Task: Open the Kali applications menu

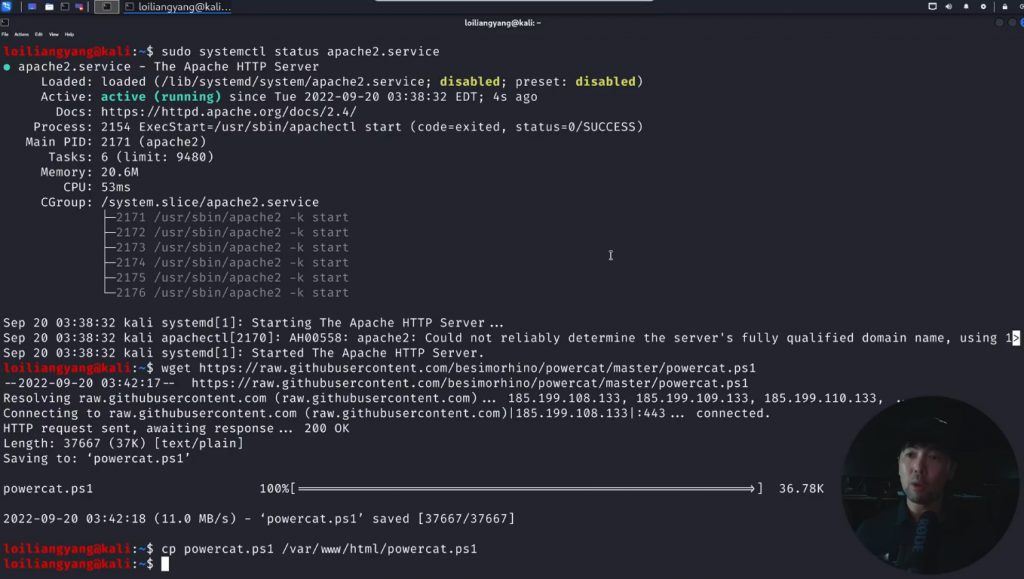Action: pyautogui.click(x=7, y=7)
